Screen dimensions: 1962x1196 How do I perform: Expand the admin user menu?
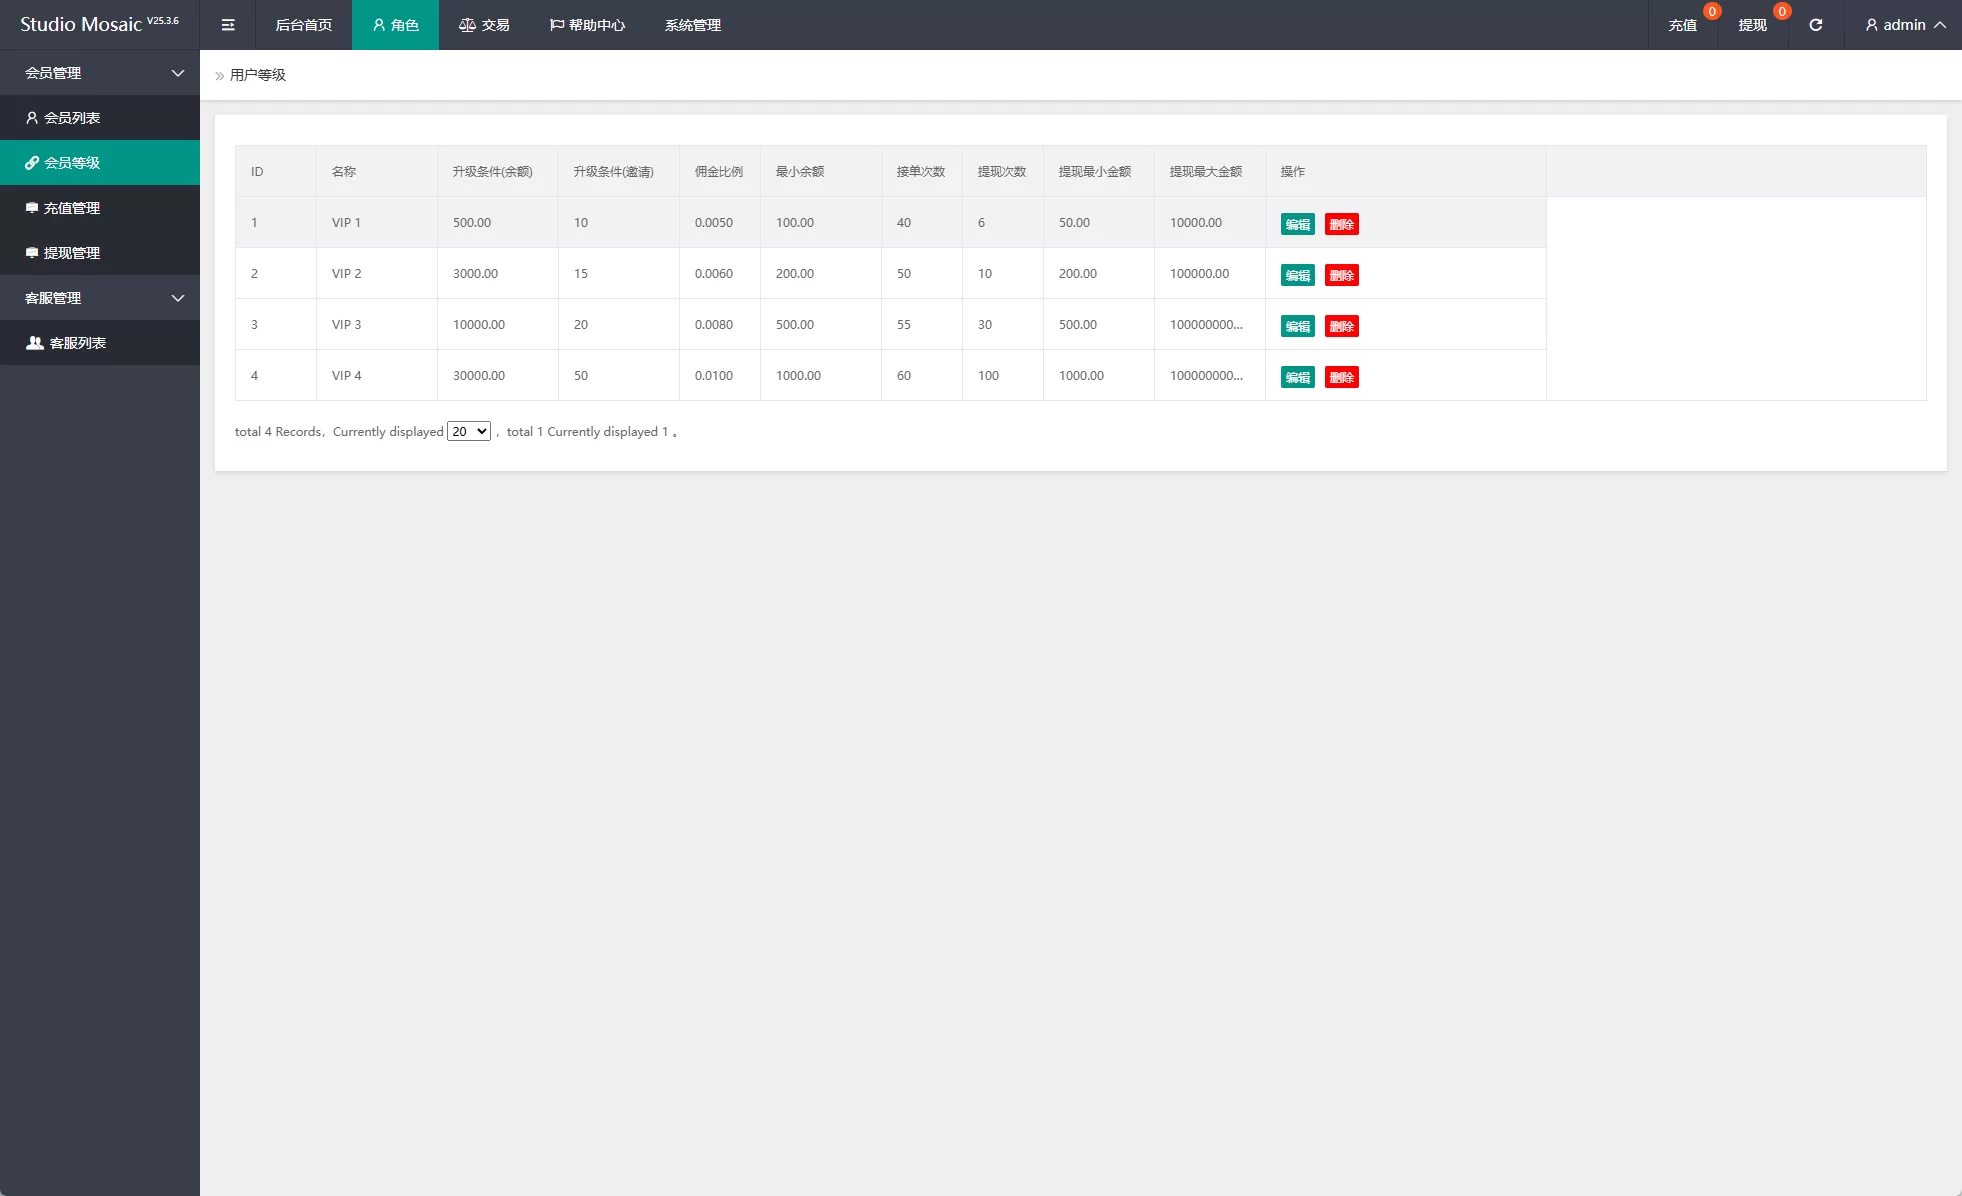click(x=1904, y=25)
